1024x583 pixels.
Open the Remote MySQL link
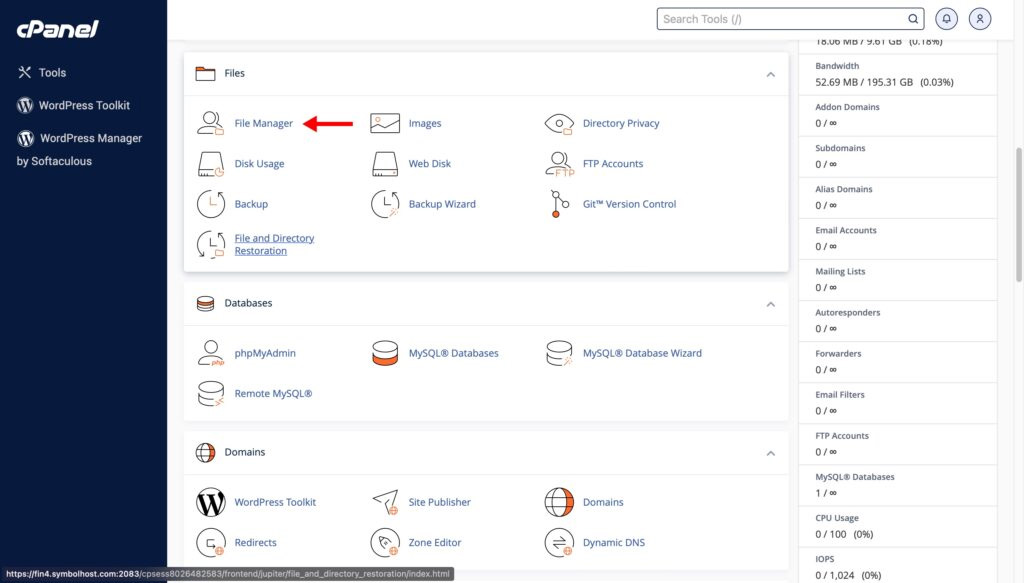[x=274, y=394]
